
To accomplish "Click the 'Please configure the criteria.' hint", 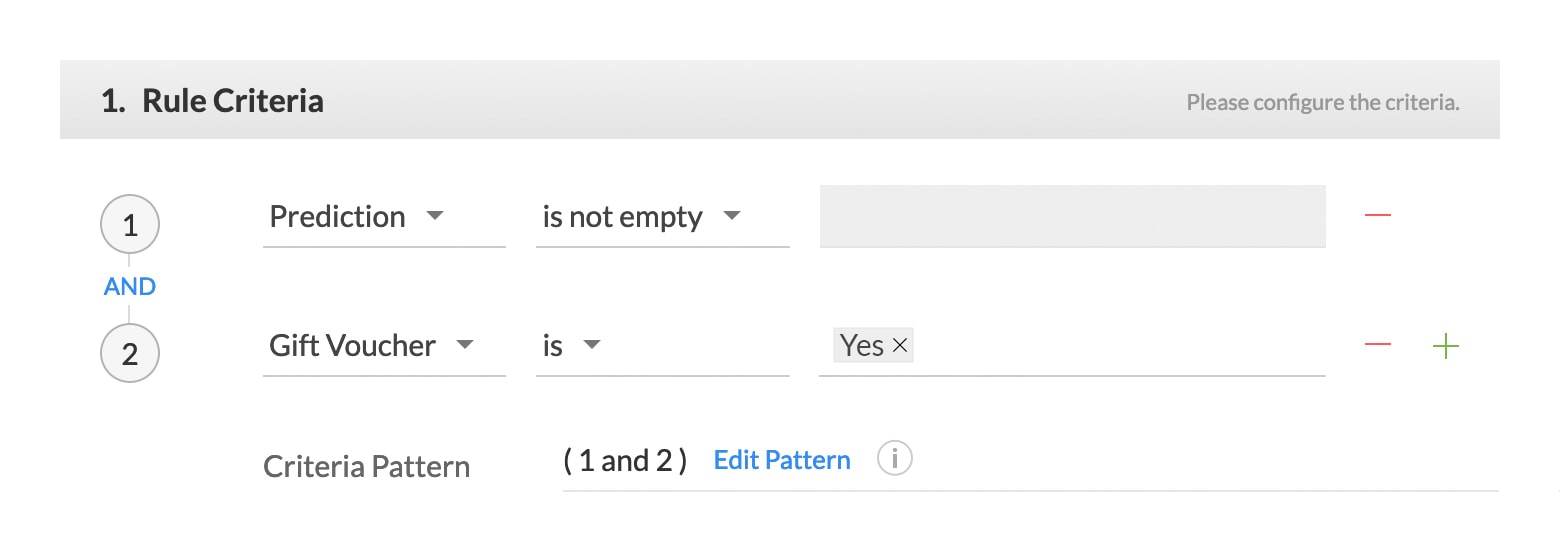I will coord(1323,102).
